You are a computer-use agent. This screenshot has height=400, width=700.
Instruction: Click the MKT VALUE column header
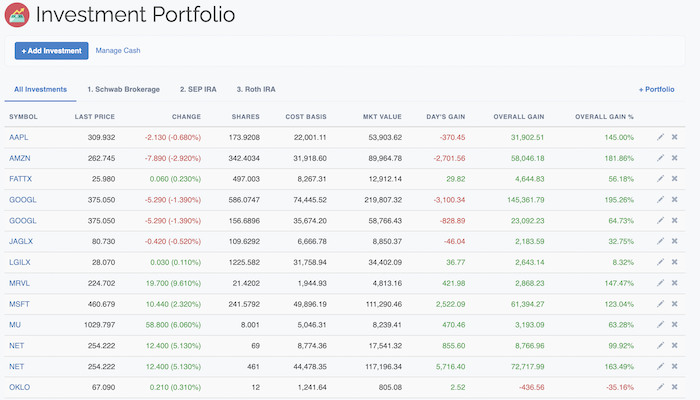(x=382, y=117)
